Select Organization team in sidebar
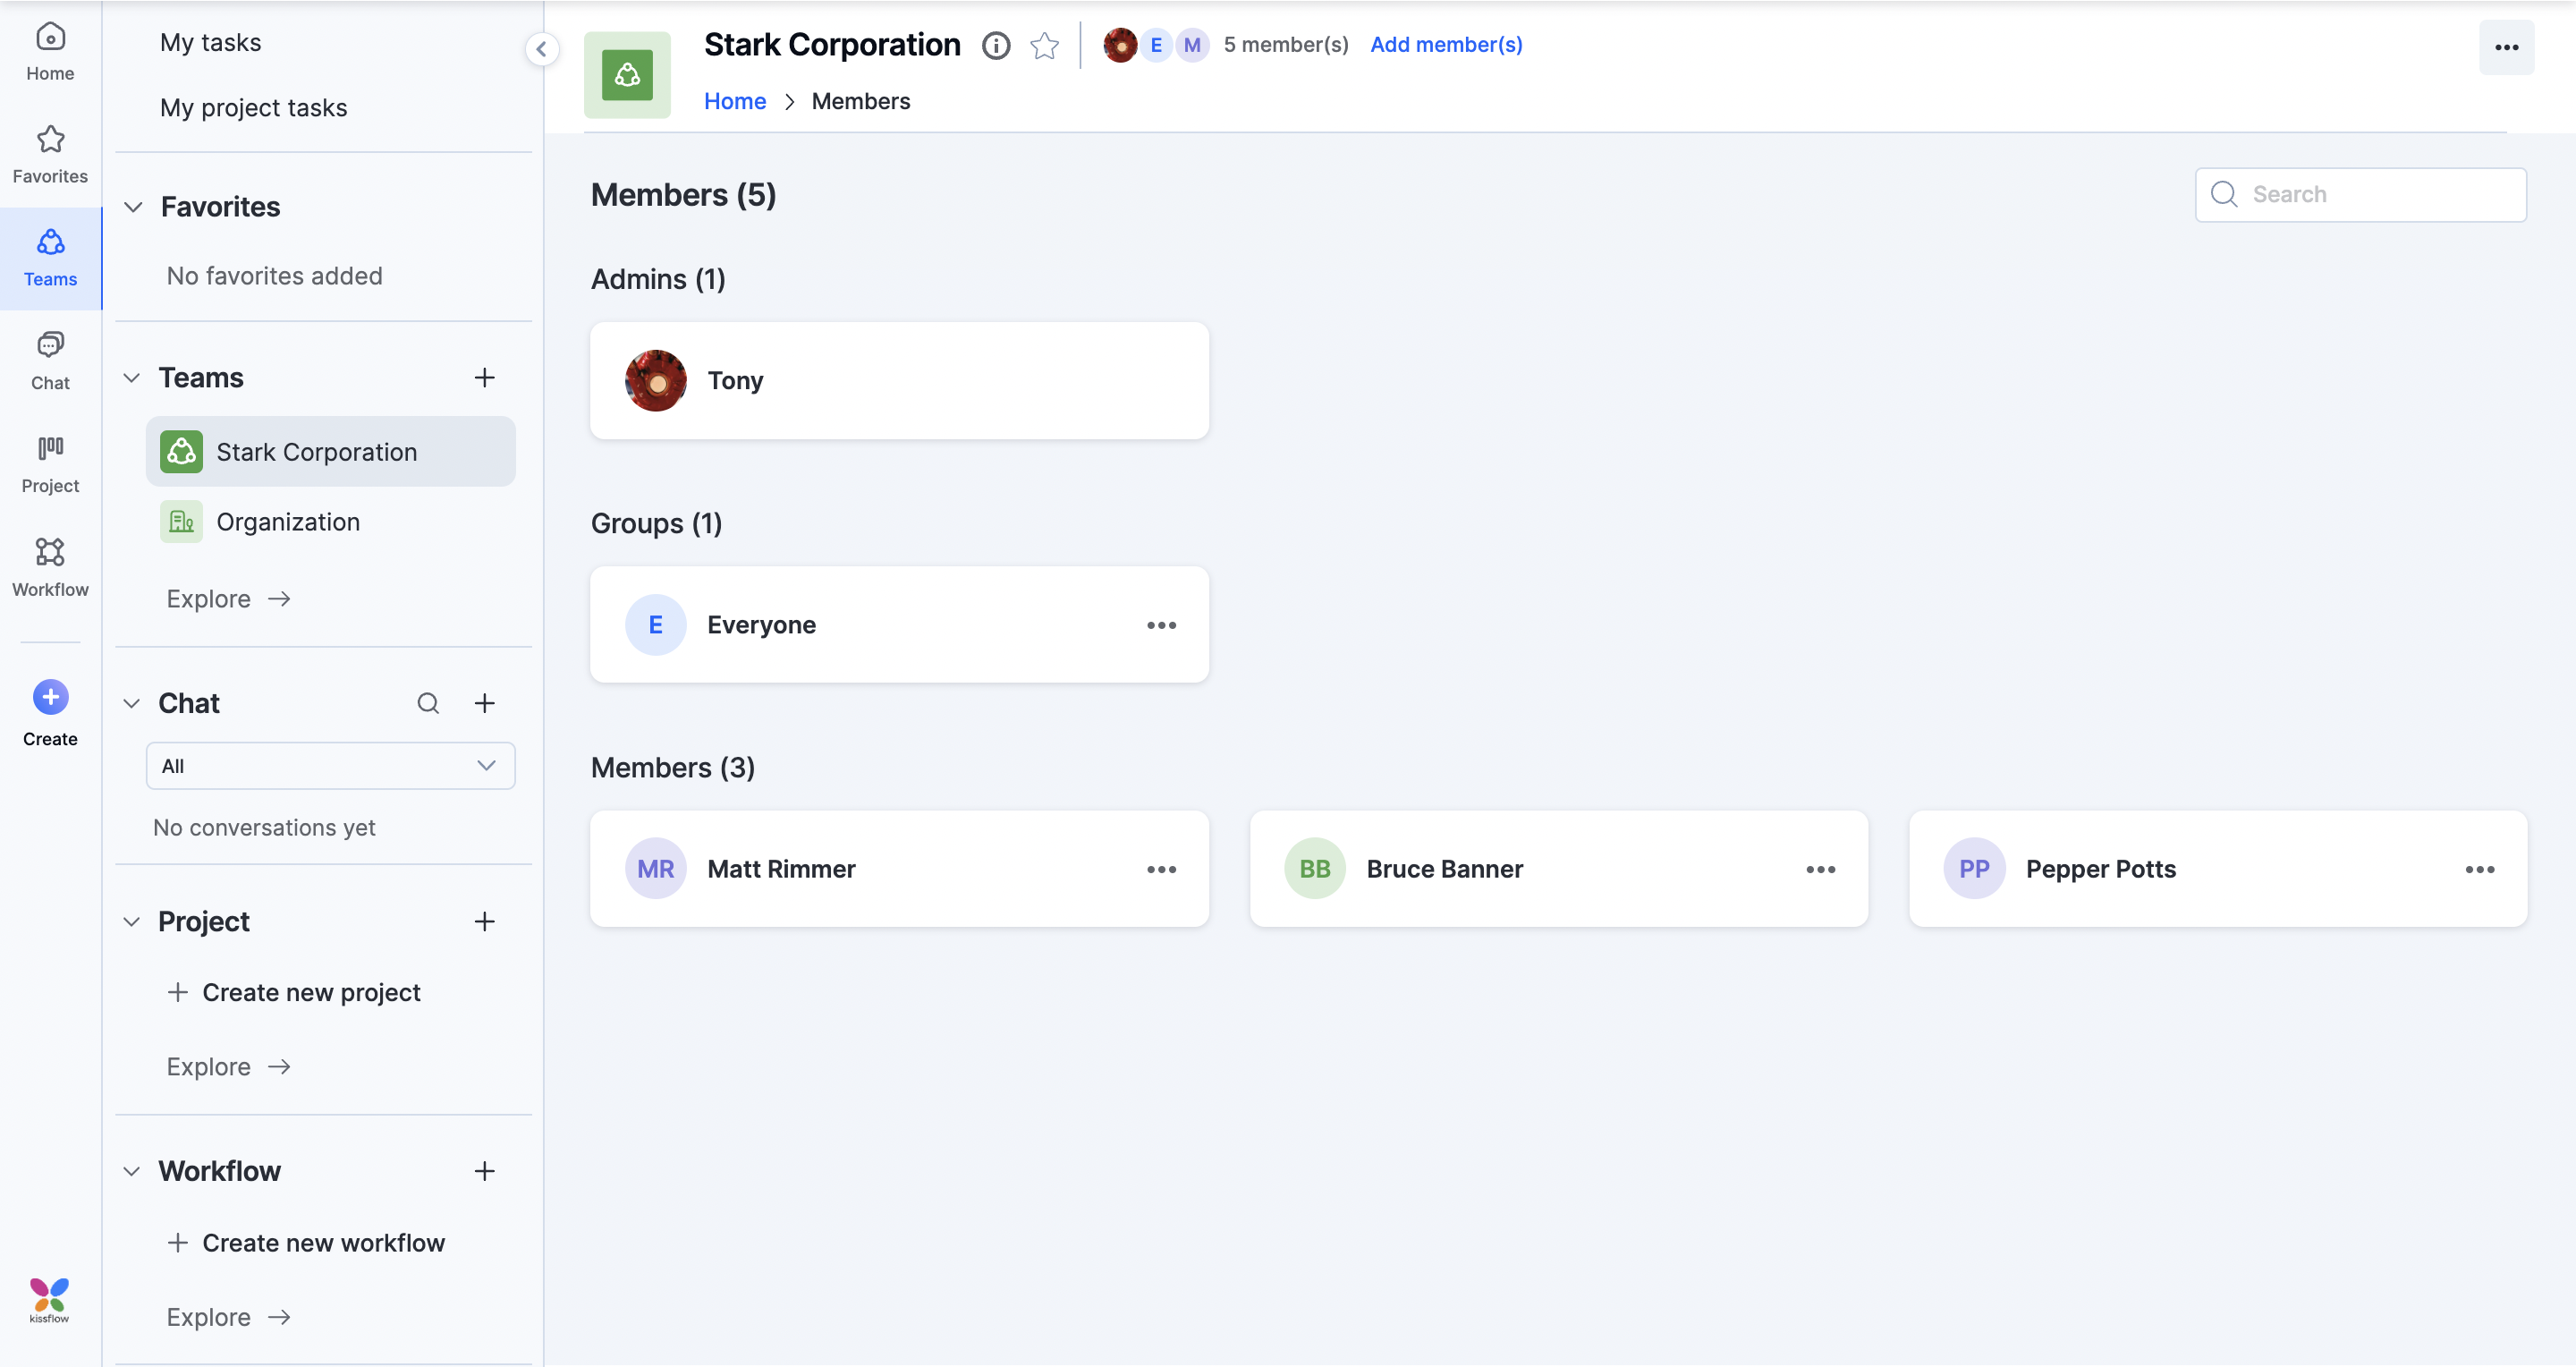2576x1367 pixels. point(330,521)
